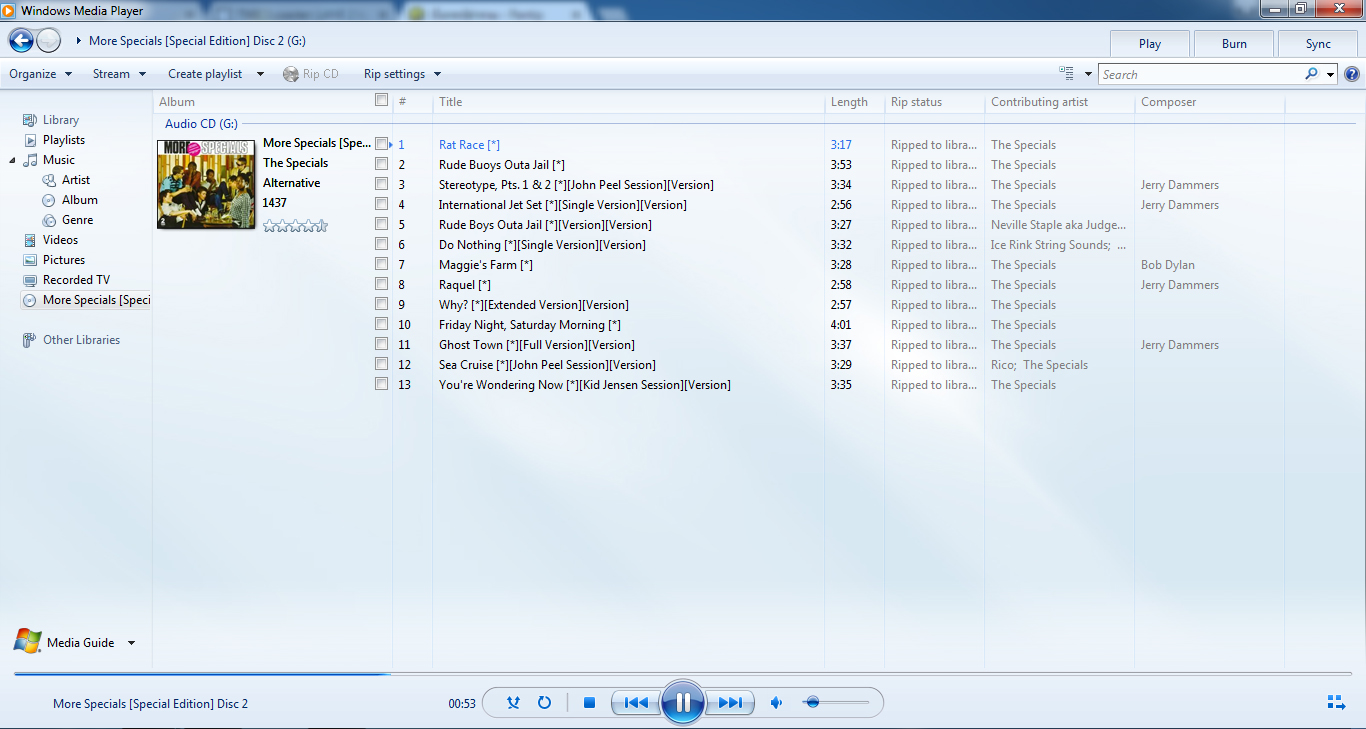Click the Rat Race track title

coord(469,145)
